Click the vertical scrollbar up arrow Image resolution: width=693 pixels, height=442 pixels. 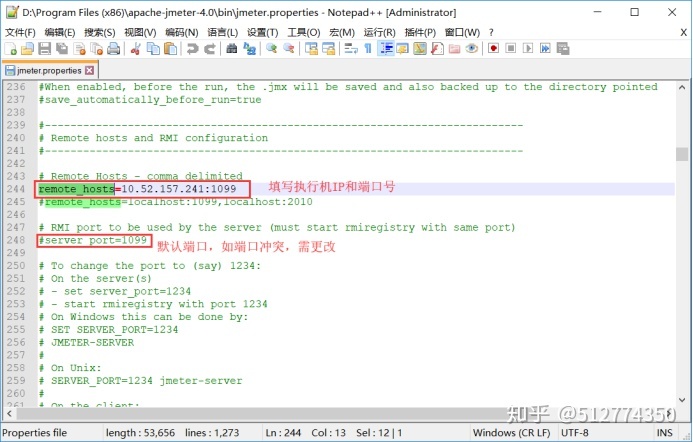682,88
